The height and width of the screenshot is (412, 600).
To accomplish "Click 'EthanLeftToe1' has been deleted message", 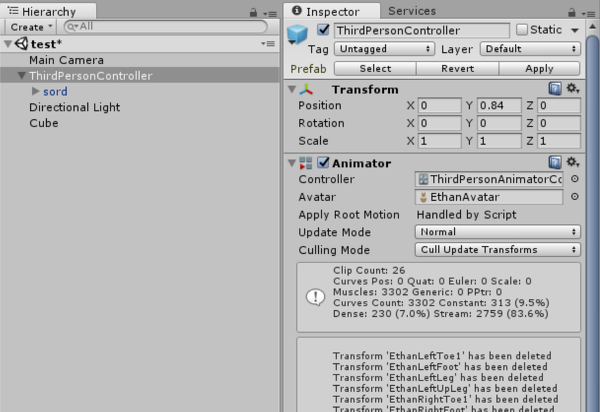I will tap(442, 356).
